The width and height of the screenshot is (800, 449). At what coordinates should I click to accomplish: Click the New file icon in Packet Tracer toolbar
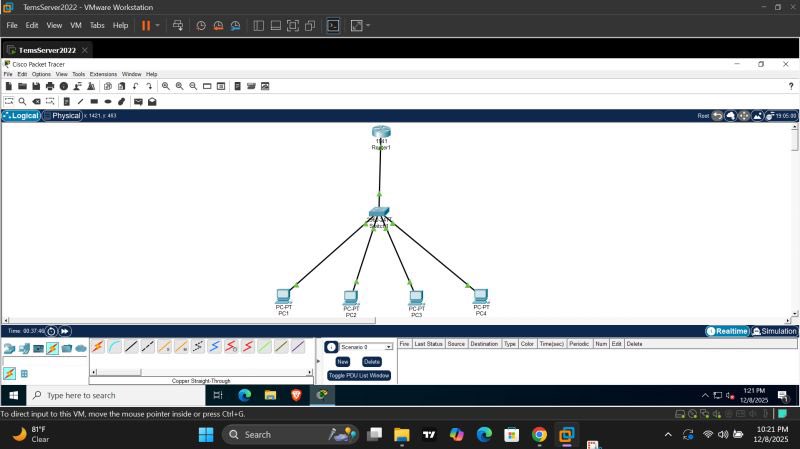tap(9, 86)
